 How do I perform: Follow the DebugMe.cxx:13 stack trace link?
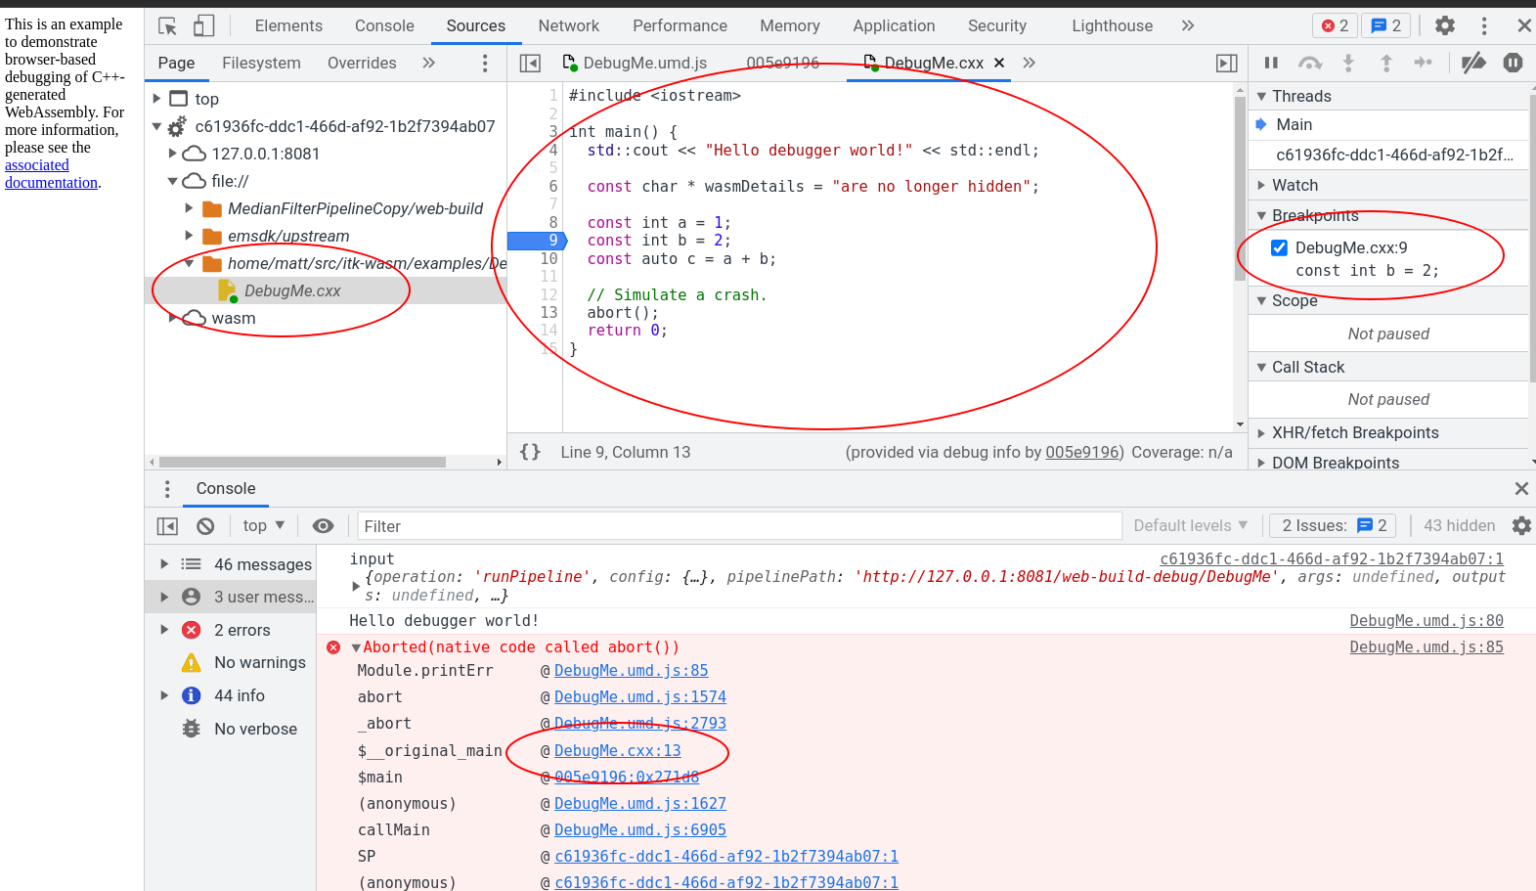point(618,750)
